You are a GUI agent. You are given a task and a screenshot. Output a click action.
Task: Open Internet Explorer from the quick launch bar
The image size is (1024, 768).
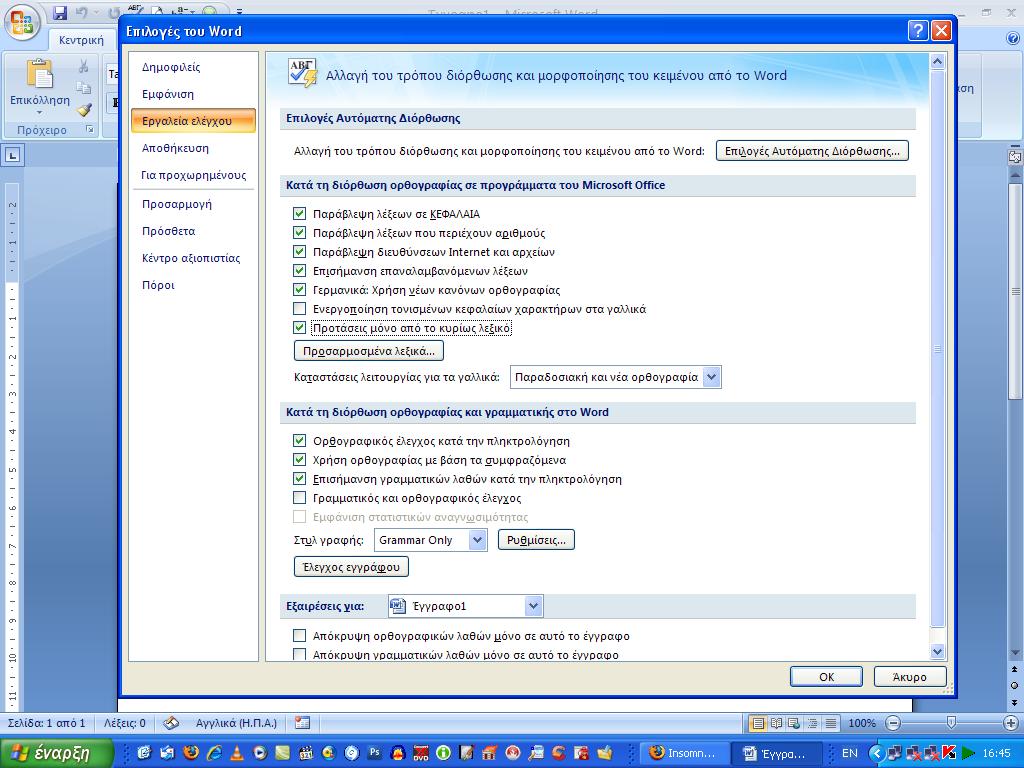click(214, 753)
